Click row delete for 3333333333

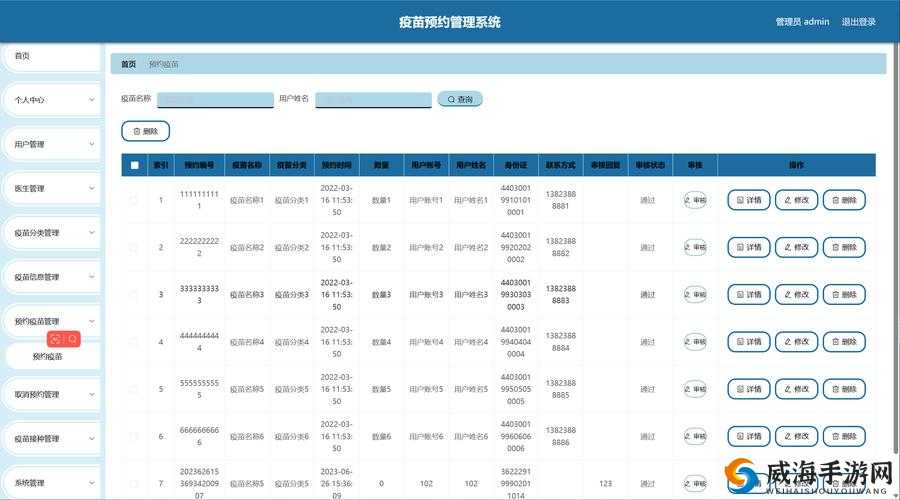click(x=844, y=294)
